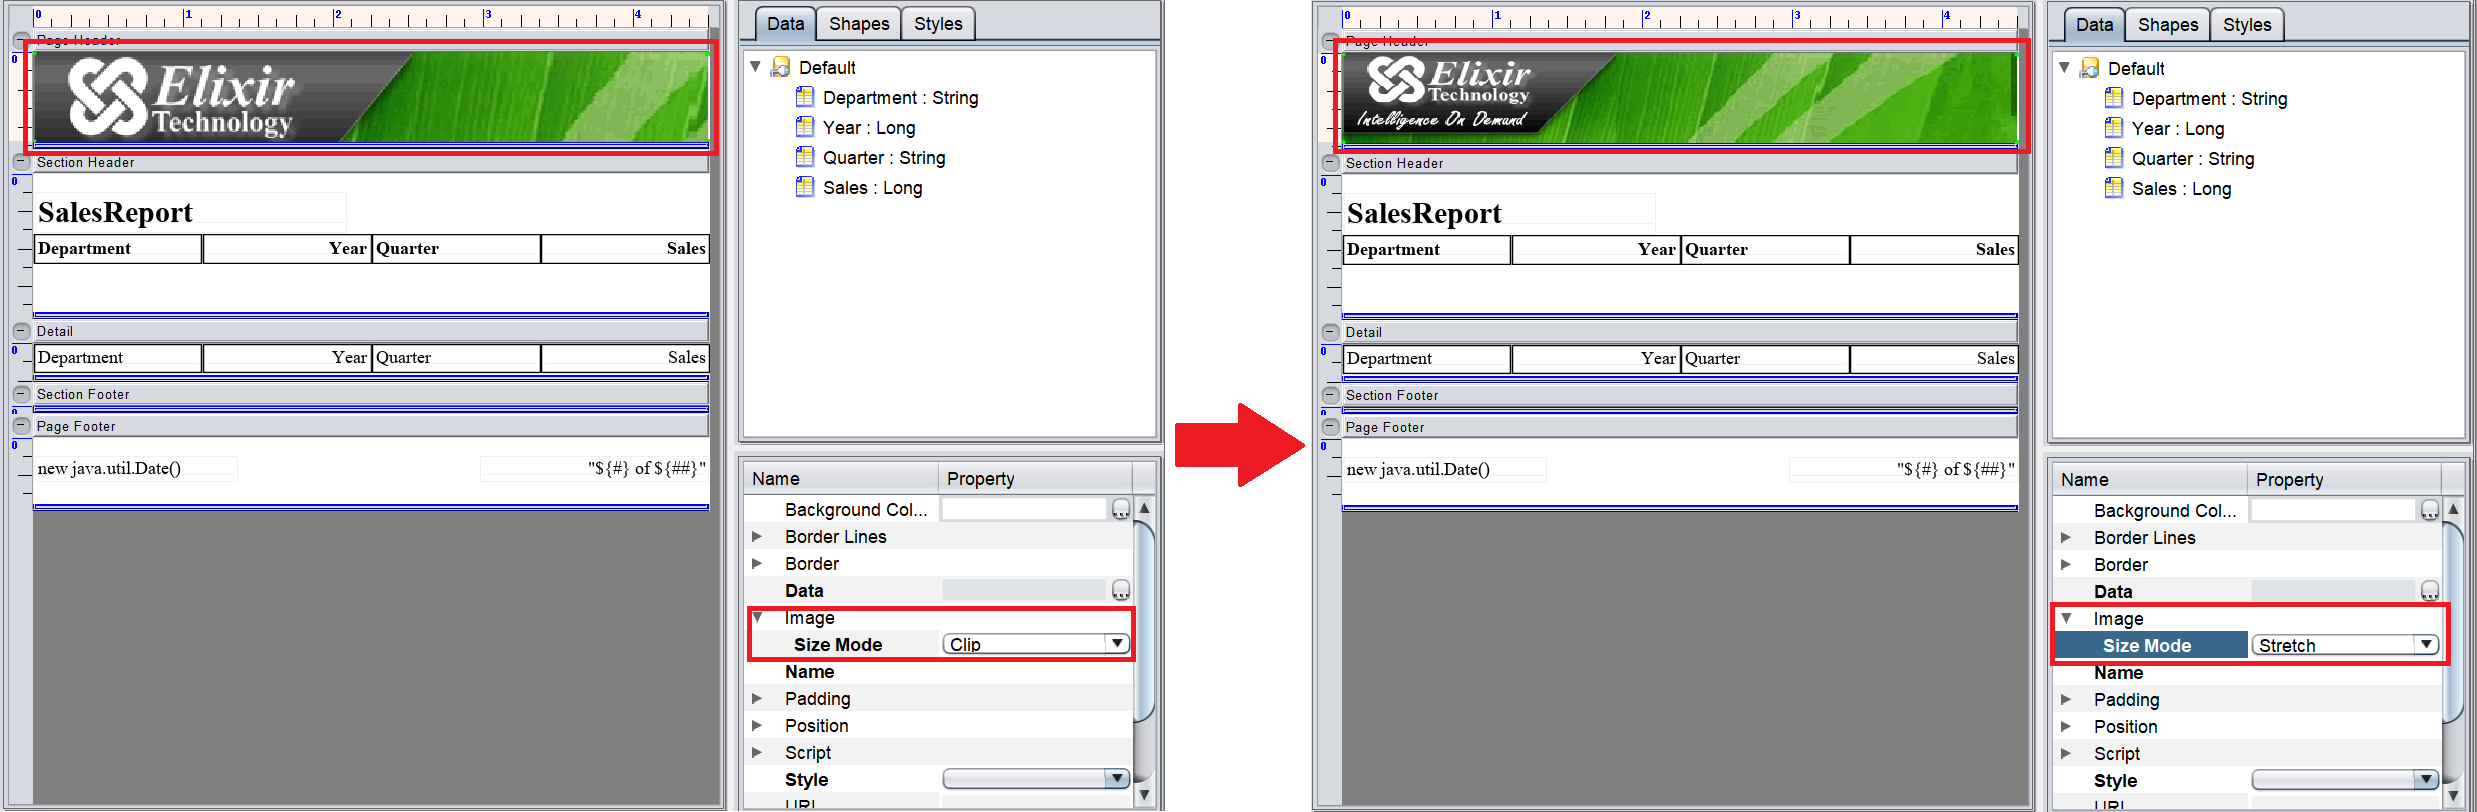2477x812 pixels.
Task: Click the Year field icon in right Data tree
Action: 2113,128
